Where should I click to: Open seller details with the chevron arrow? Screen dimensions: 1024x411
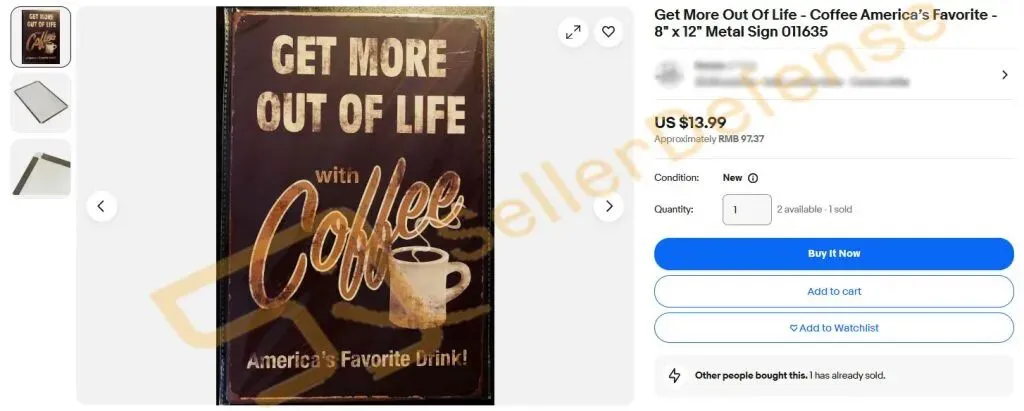pos(1004,75)
